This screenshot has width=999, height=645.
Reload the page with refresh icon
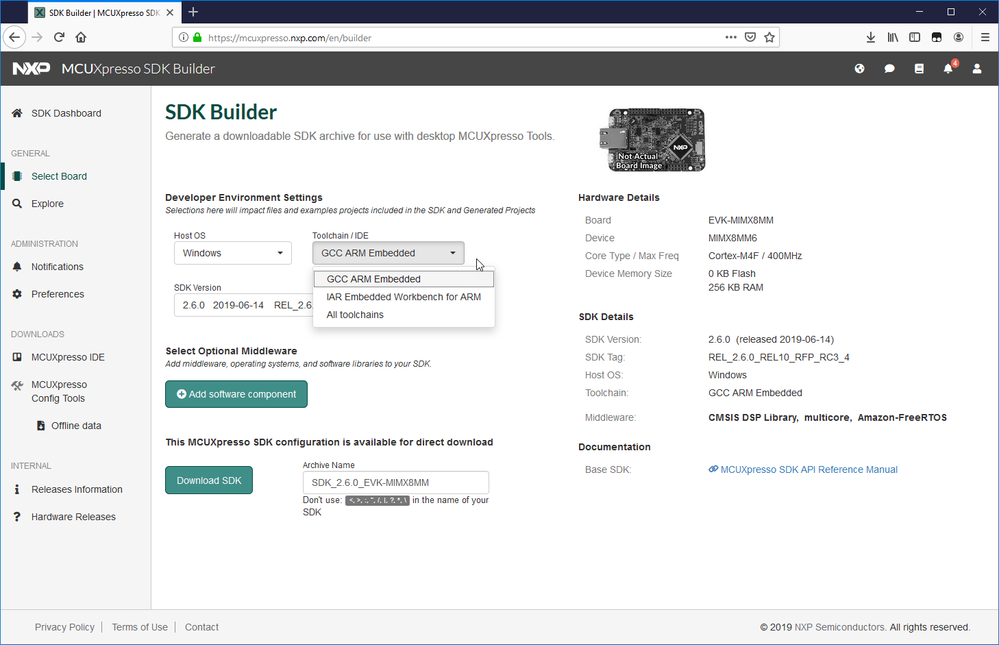coord(59,38)
